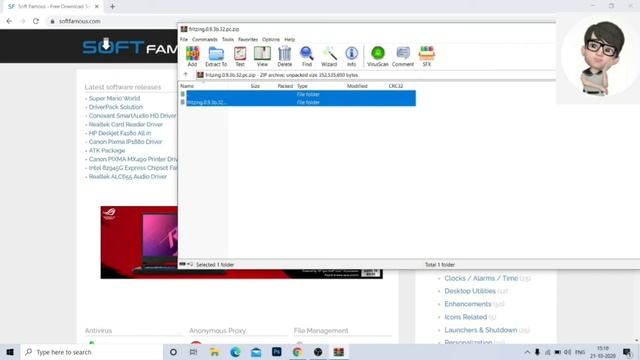640x360 pixels.
Task: Open the Enhancements category
Action: point(468,304)
